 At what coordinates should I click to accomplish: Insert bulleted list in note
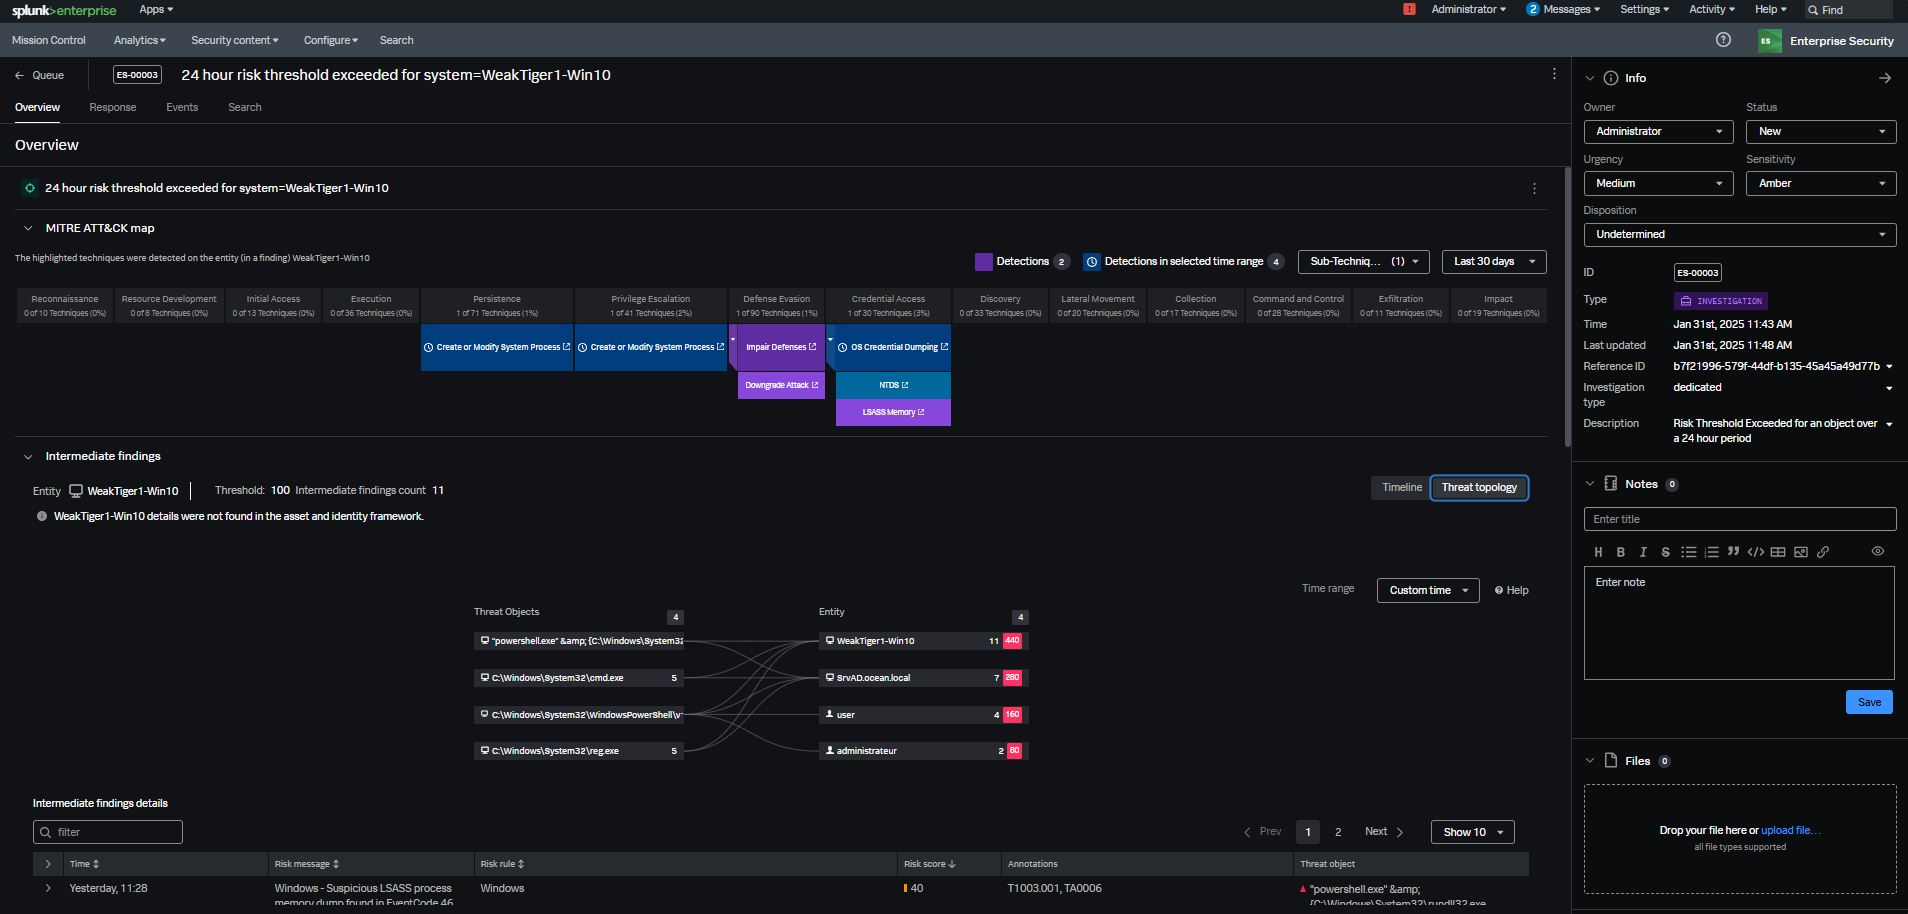[1689, 552]
